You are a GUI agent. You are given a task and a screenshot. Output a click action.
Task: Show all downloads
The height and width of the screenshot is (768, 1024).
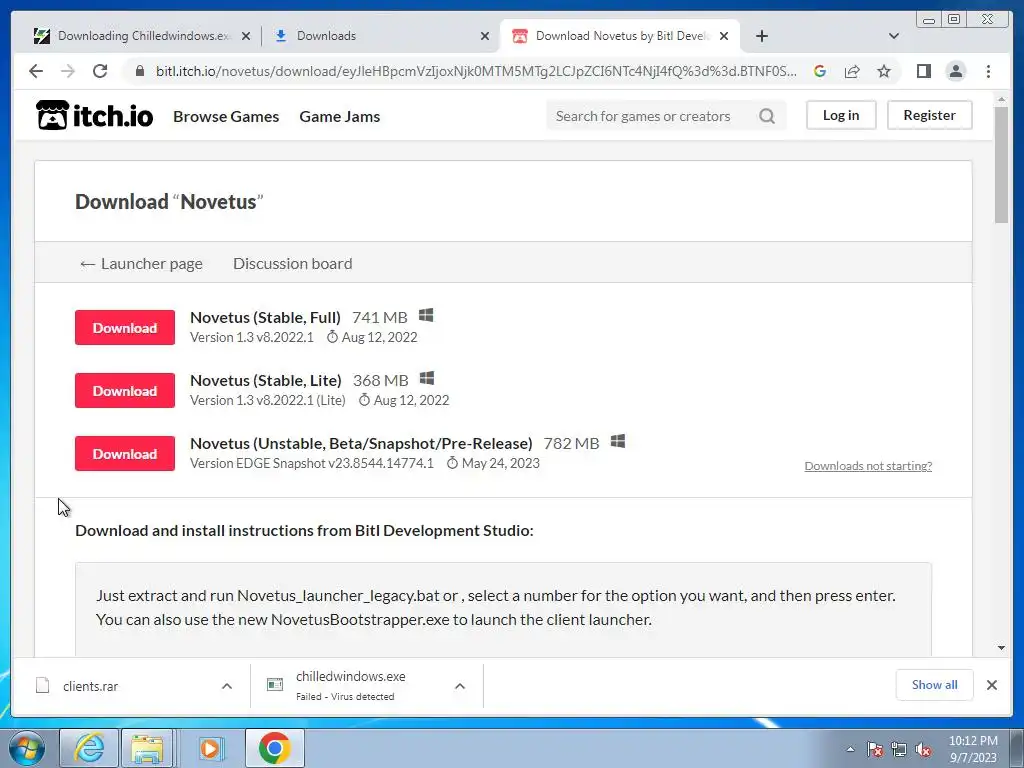[x=935, y=684]
